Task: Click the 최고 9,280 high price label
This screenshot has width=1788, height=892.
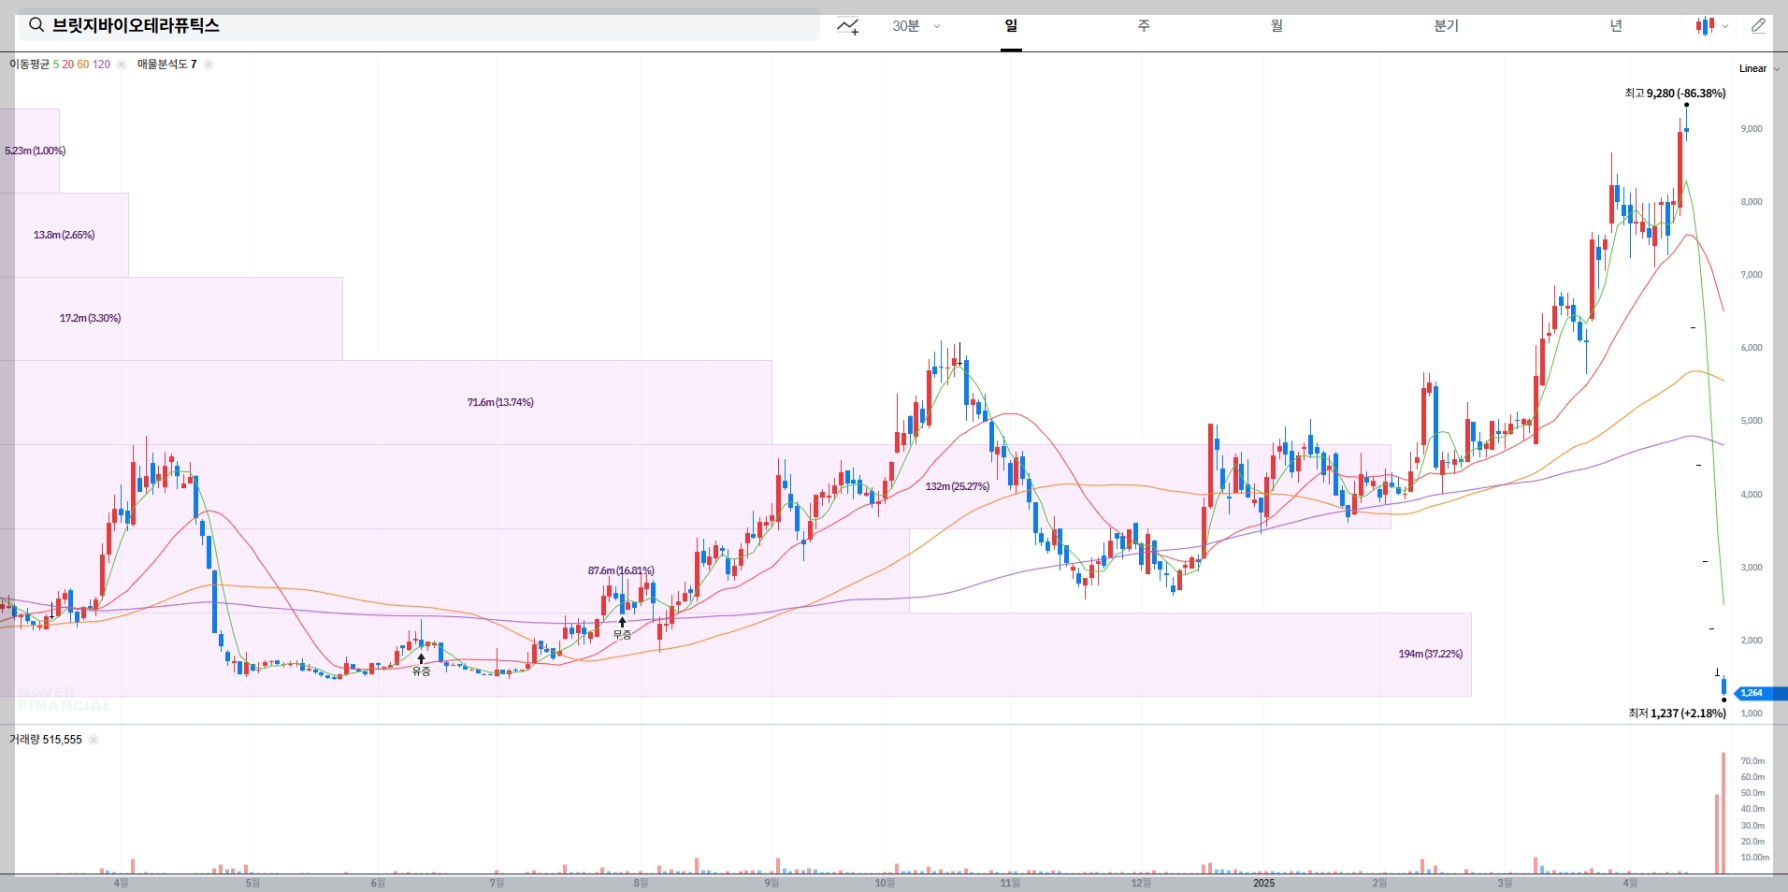Action: coord(1675,93)
